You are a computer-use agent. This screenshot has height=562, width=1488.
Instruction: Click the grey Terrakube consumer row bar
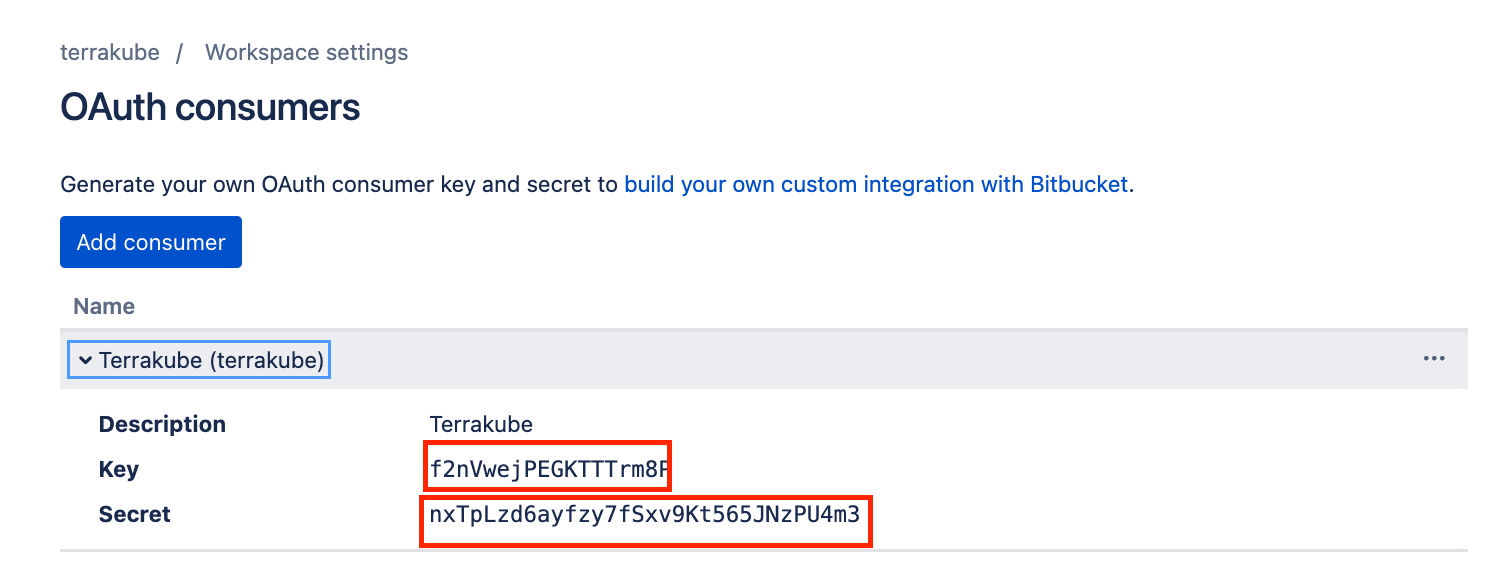coord(800,359)
